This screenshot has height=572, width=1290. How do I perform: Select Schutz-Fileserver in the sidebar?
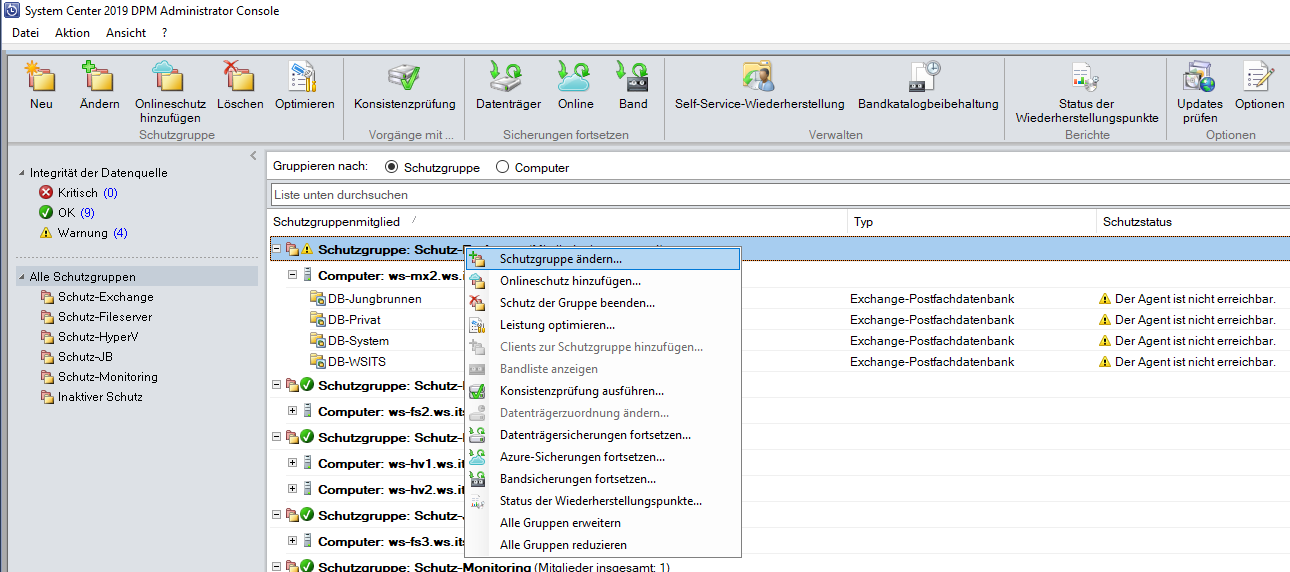click(105, 317)
